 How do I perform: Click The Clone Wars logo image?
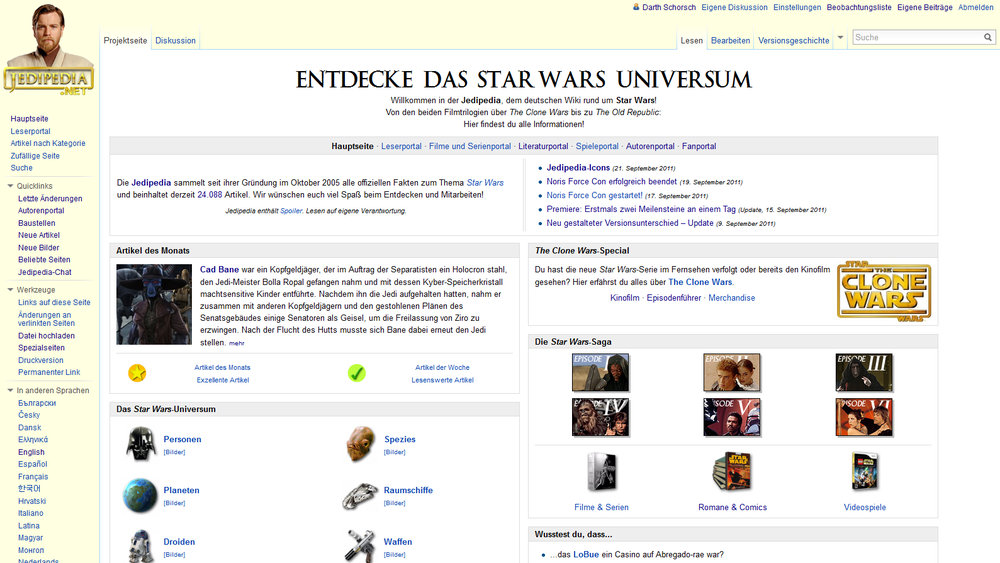click(x=884, y=291)
